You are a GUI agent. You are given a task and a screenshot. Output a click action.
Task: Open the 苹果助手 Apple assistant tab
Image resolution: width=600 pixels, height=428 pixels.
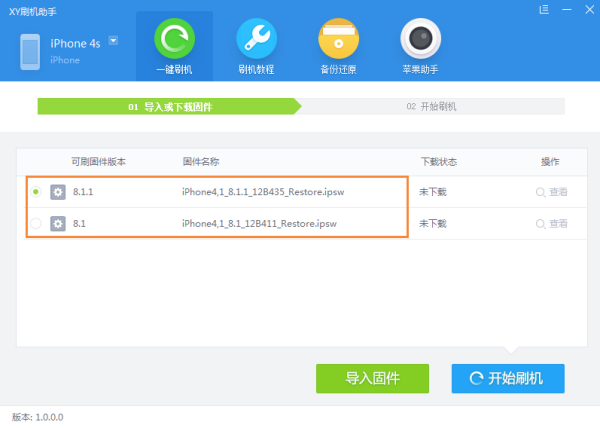(420, 46)
